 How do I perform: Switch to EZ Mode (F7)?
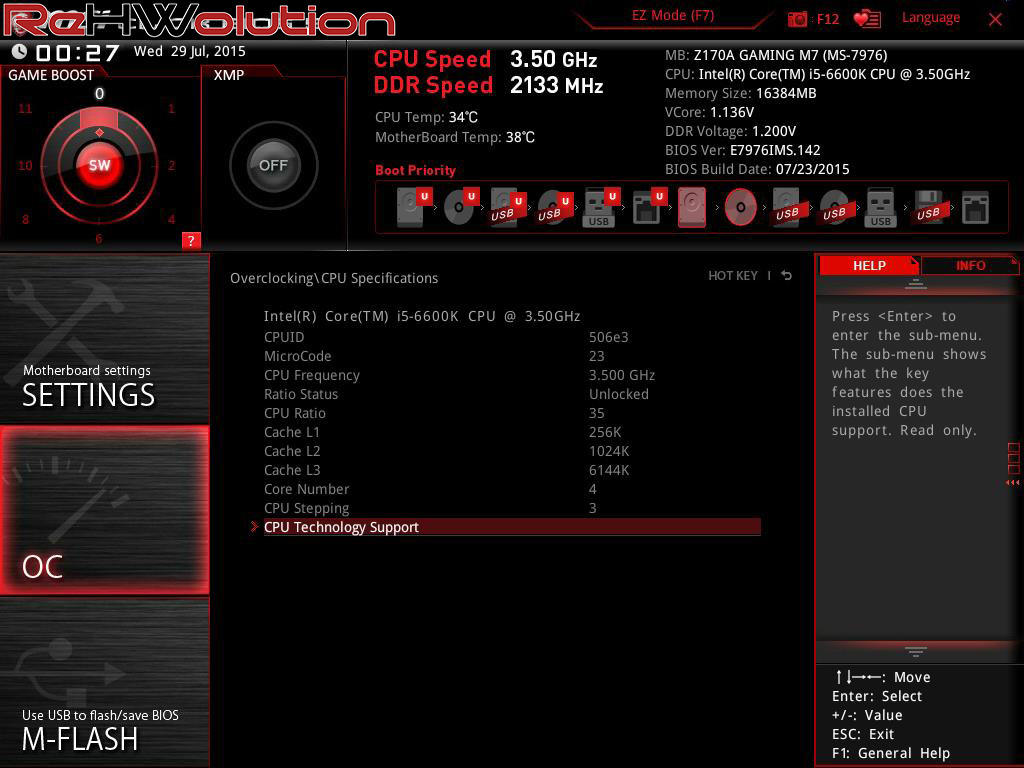click(672, 16)
